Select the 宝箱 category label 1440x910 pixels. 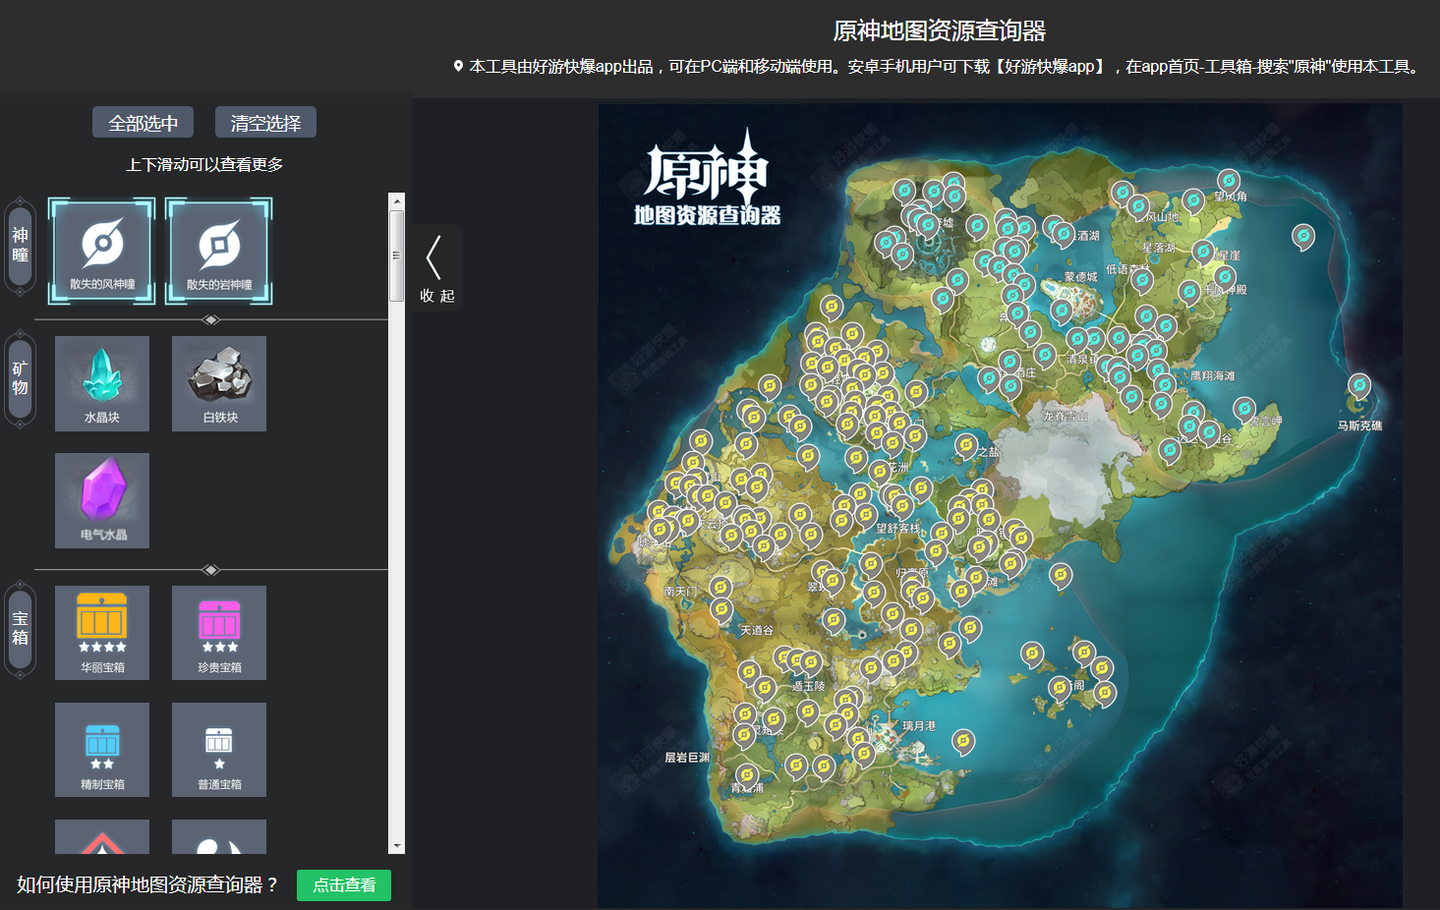(x=20, y=629)
